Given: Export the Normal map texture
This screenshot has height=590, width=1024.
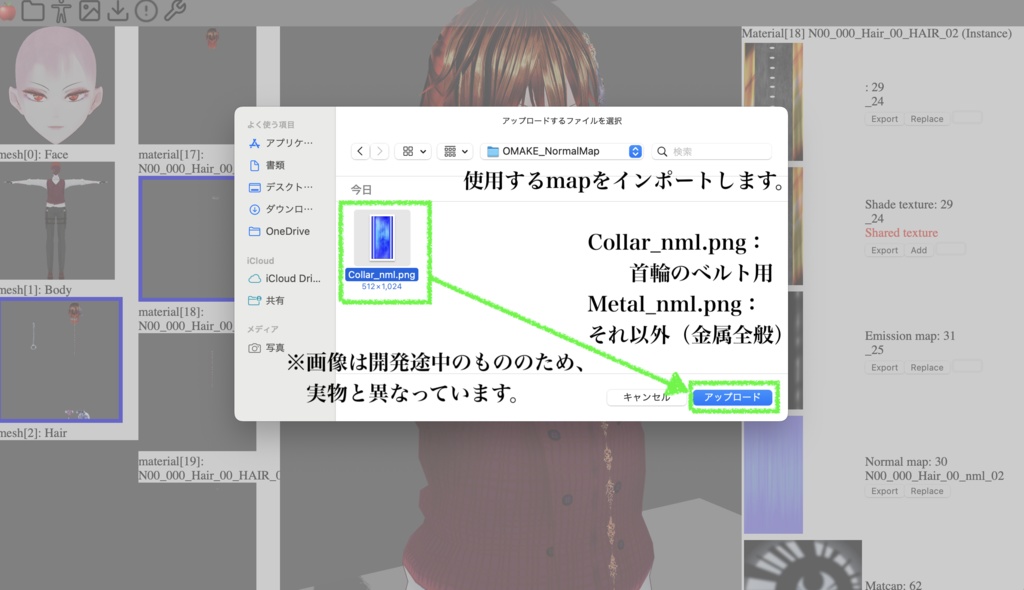Looking at the screenshot, I should [x=883, y=491].
